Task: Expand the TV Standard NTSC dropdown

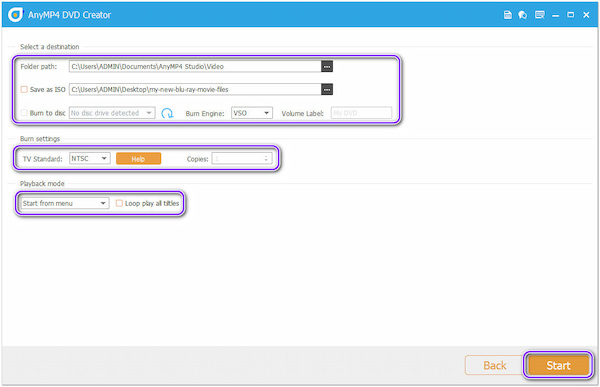Action: point(90,158)
